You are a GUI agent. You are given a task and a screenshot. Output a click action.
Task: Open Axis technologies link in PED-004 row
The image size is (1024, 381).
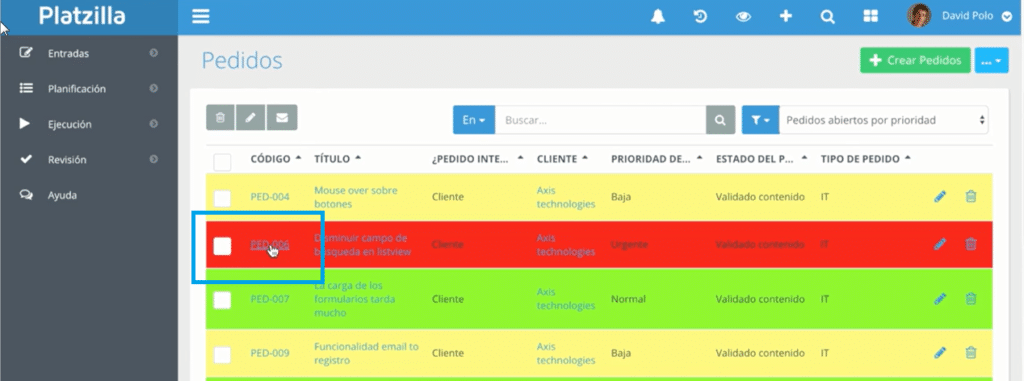click(566, 197)
